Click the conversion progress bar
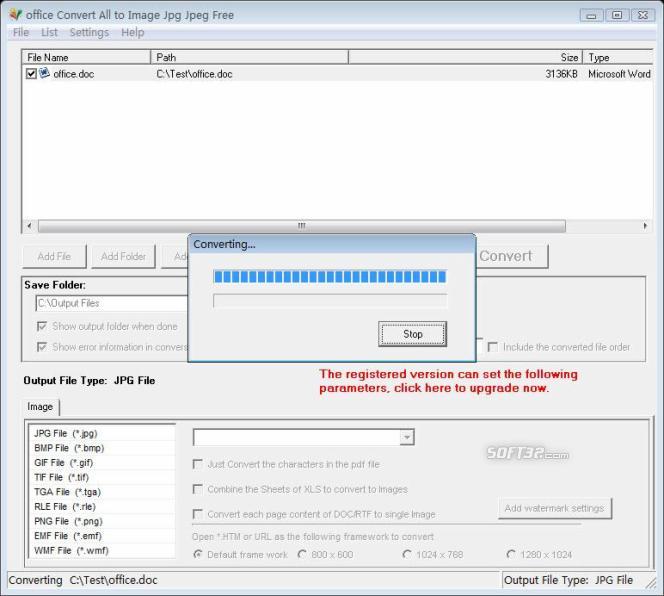The height and width of the screenshot is (596, 664). point(330,277)
